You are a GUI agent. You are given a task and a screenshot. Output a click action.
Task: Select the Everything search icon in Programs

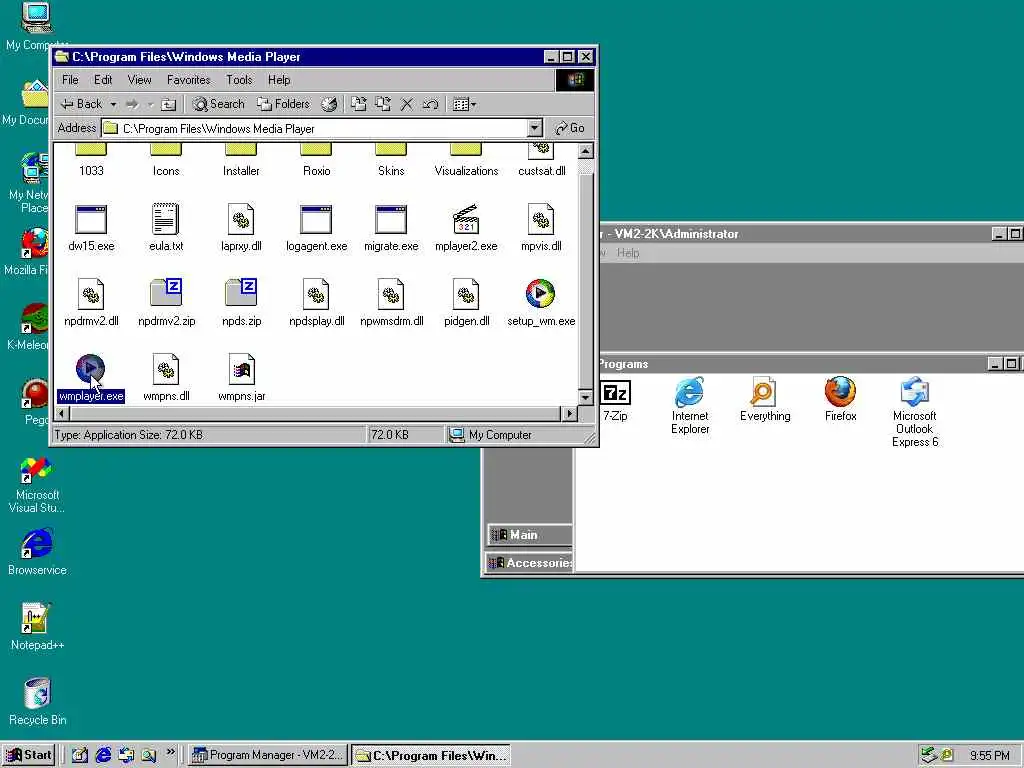(x=763, y=391)
